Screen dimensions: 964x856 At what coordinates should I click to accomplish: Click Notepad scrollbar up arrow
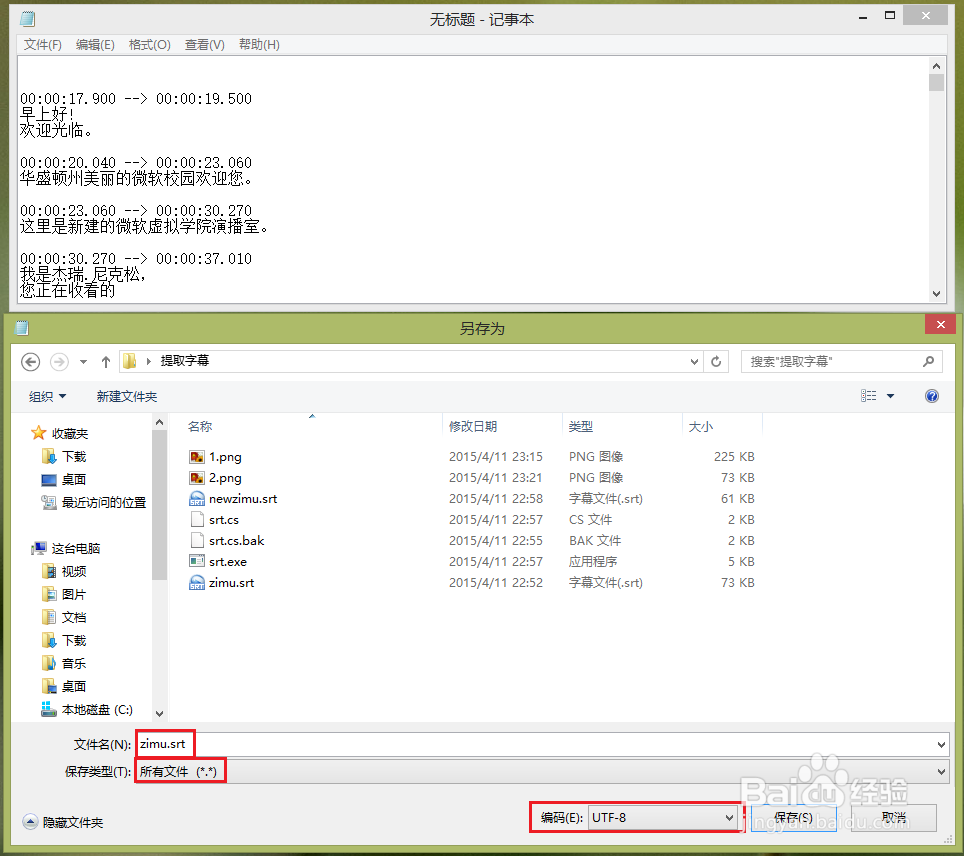[936, 66]
